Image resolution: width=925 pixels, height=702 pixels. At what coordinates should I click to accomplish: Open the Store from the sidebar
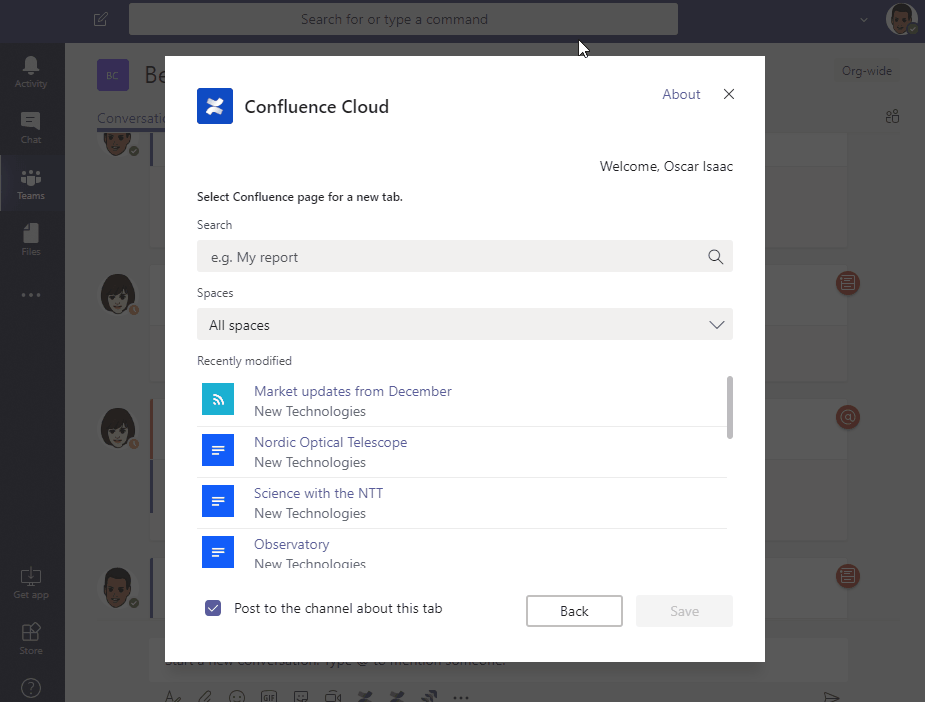[31, 638]
